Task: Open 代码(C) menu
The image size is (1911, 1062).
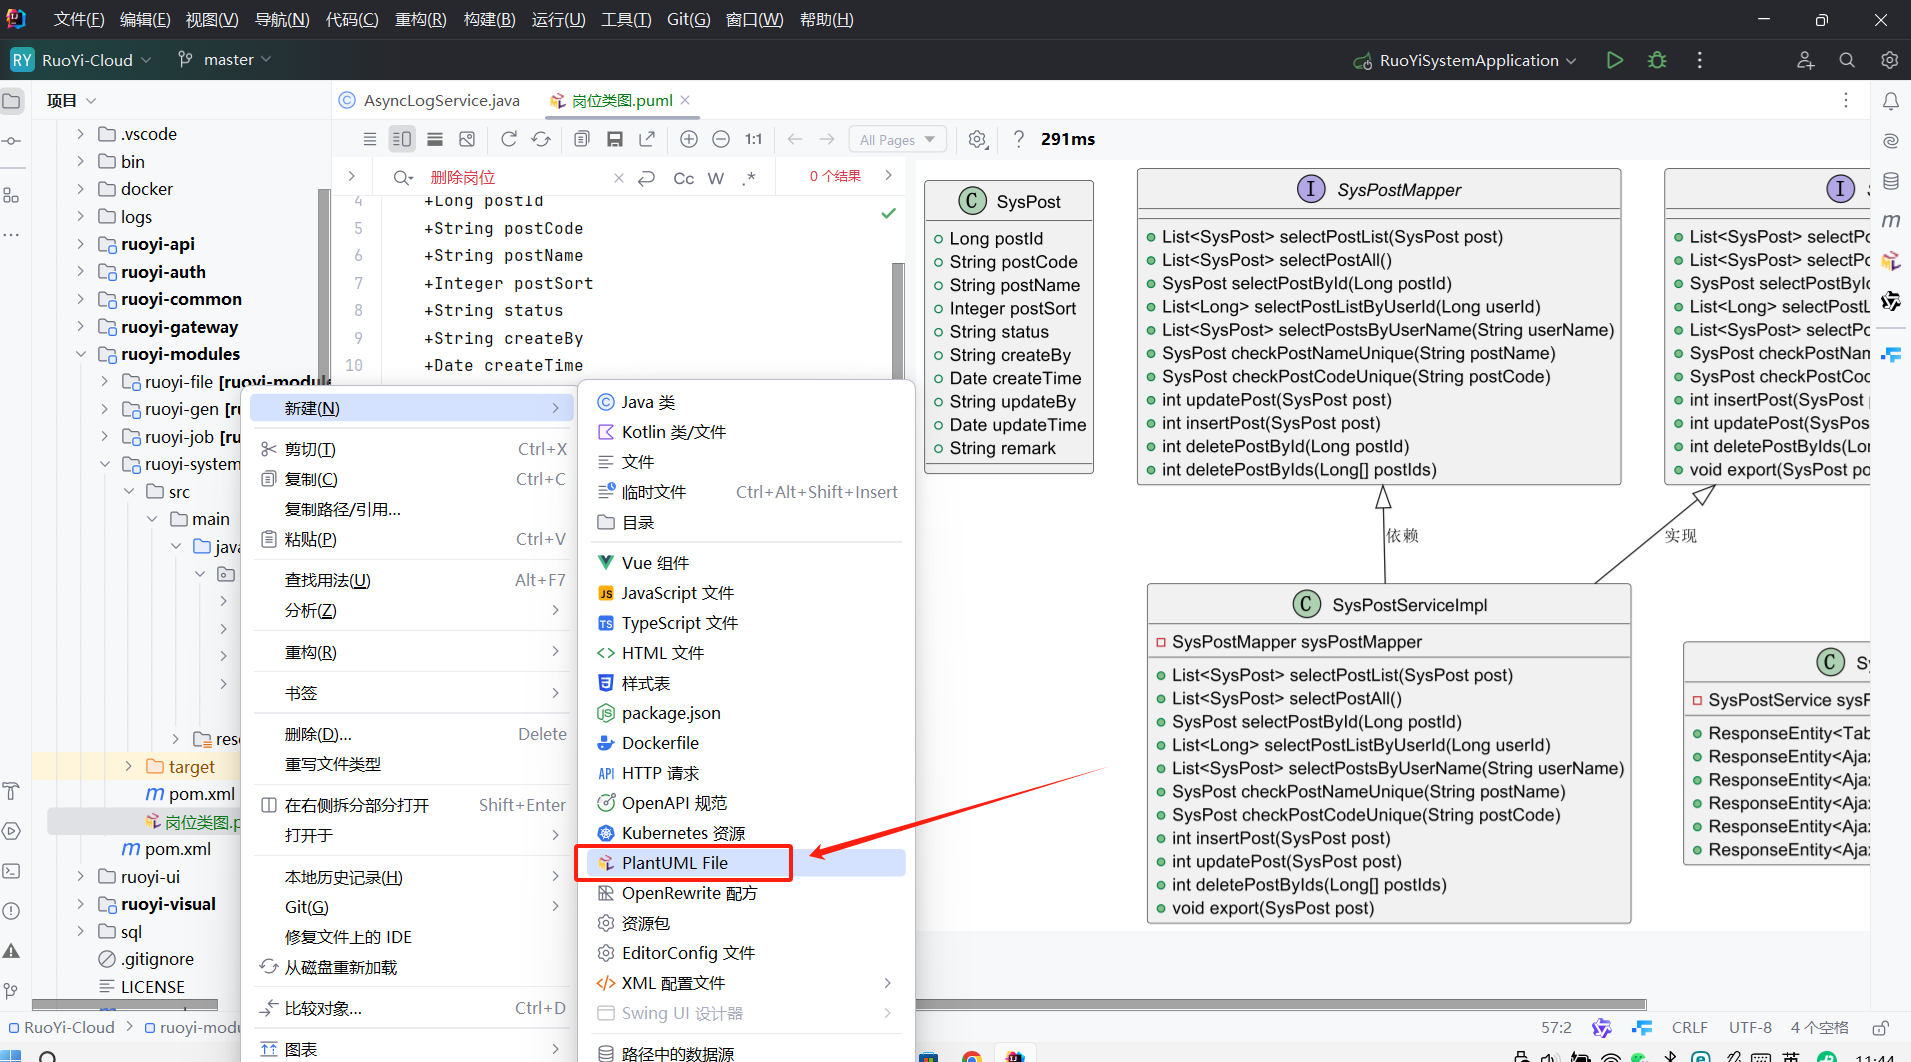Action: coord(352,20)
